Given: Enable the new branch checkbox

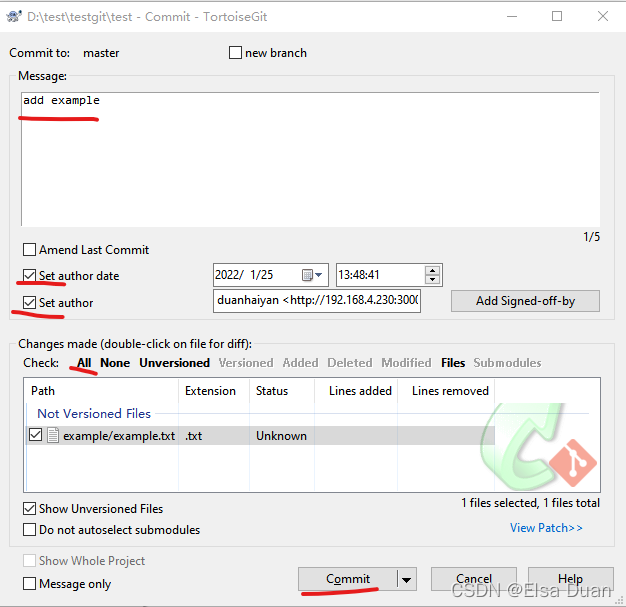Looking at the screenshot, I should 235,52.
